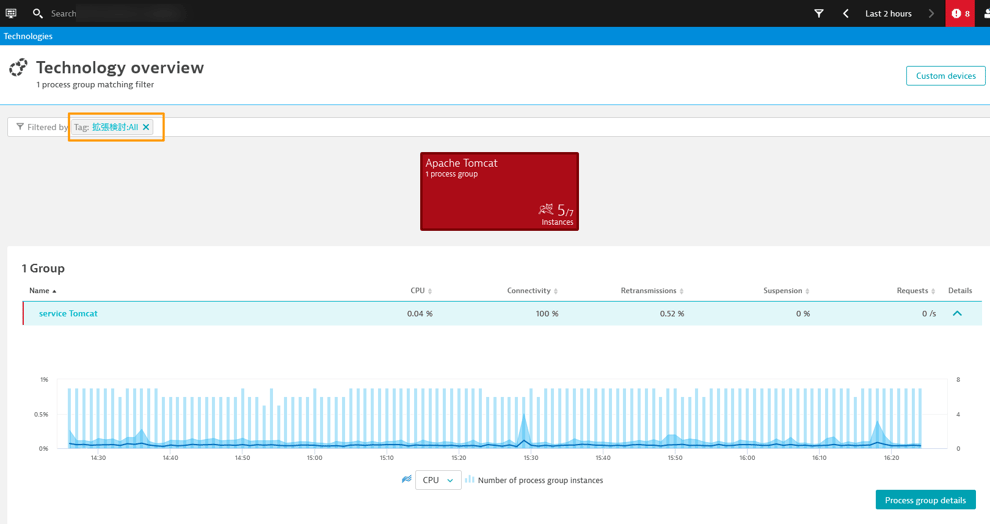Open the management zone filter funnel icon

coord(819,13)
